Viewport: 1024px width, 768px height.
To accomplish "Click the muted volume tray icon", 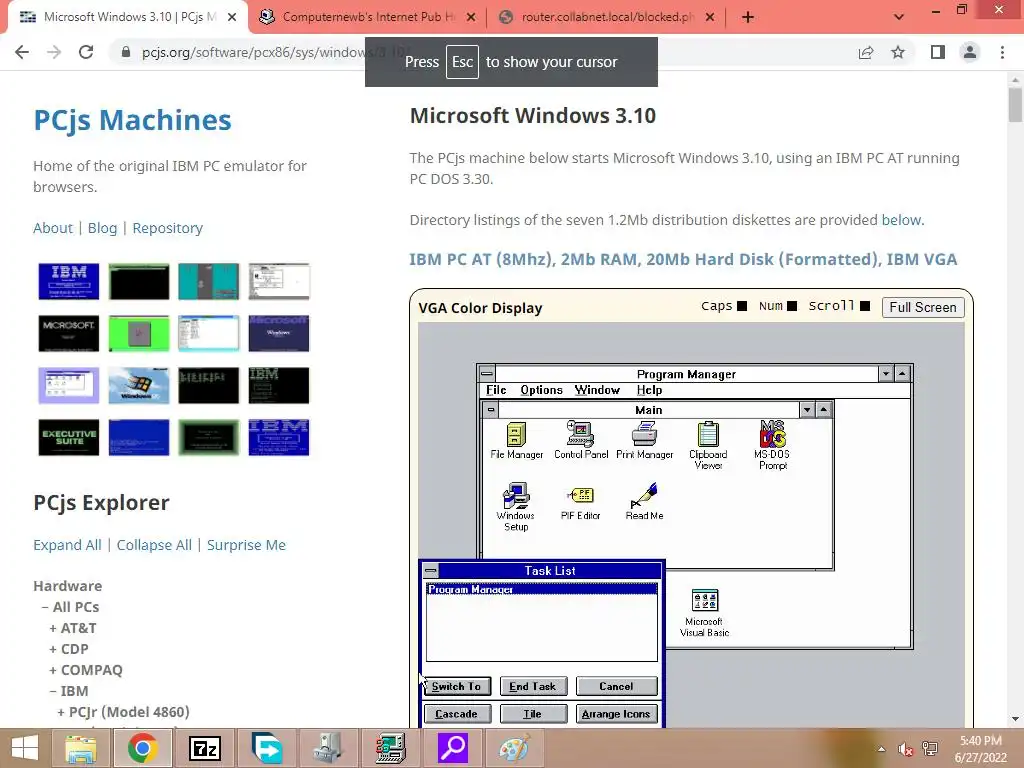I will 905,749.
